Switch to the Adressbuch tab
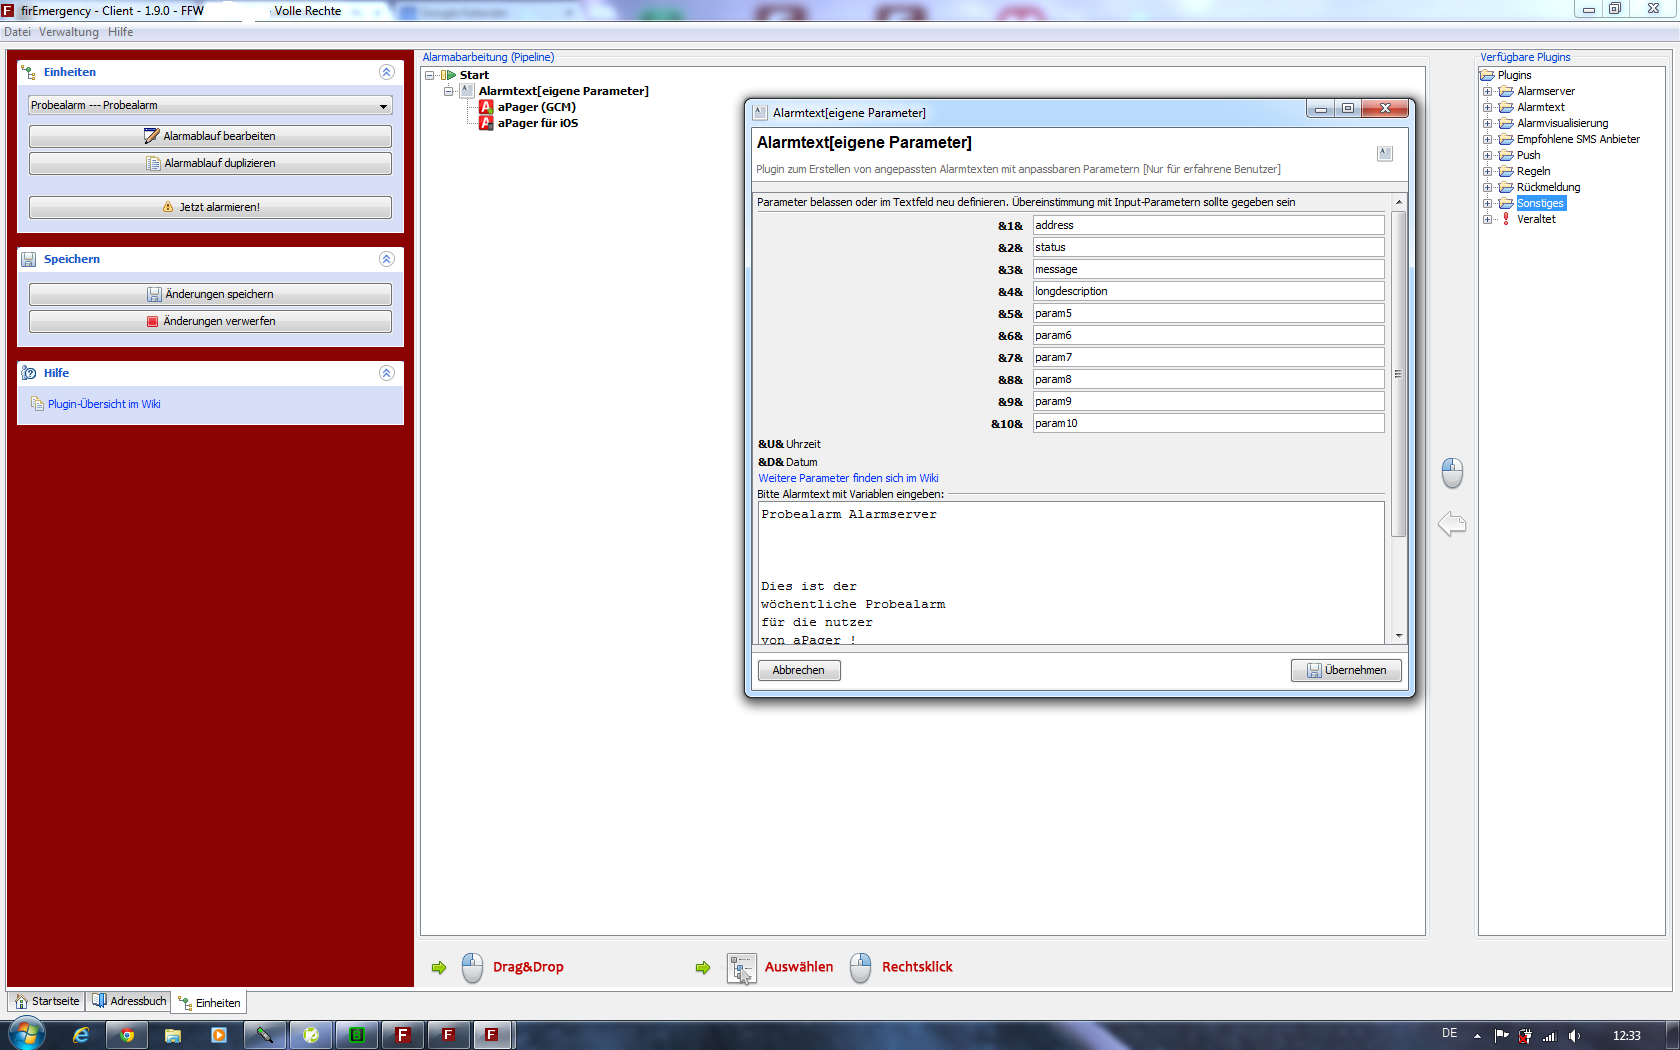 (129, 1001)
